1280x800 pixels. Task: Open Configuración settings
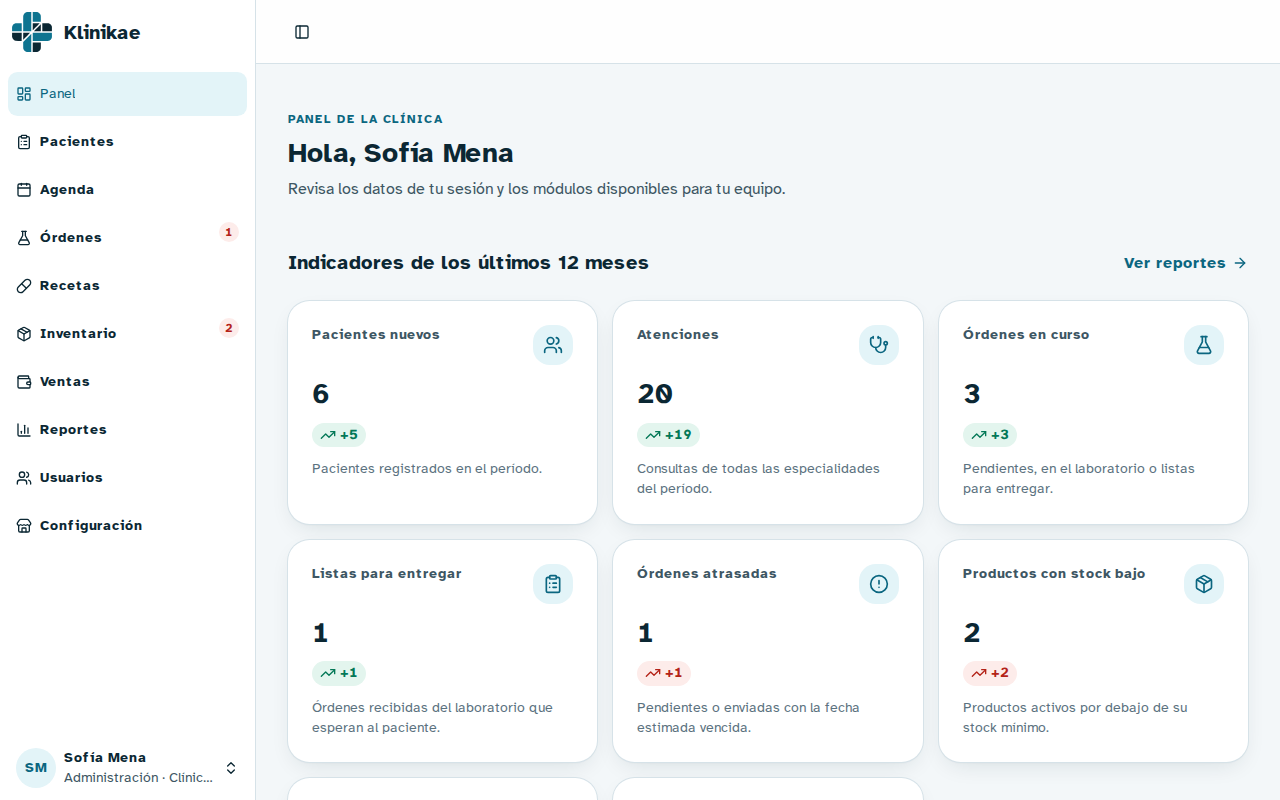(x=127, y=526)
